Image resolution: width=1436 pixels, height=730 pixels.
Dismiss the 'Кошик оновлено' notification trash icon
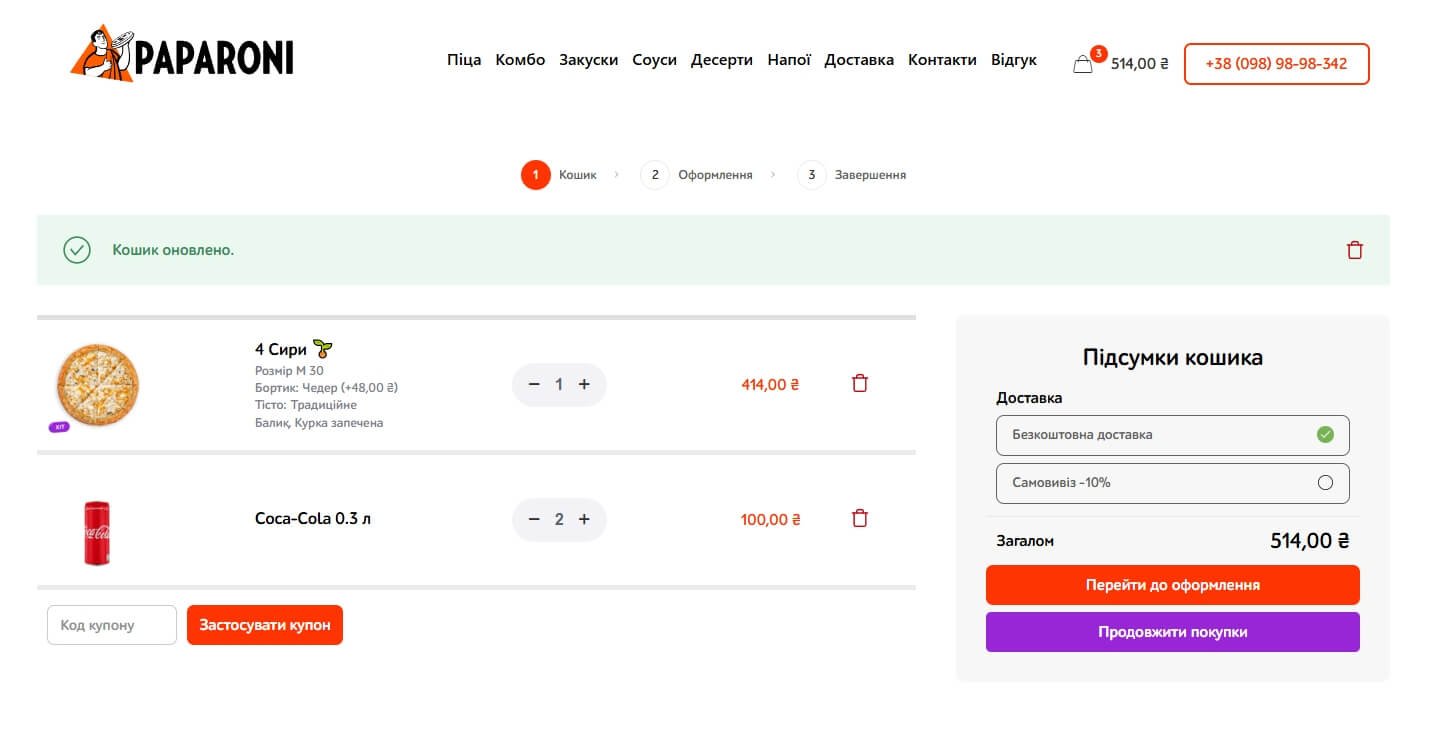click(x=1354, y=250)
